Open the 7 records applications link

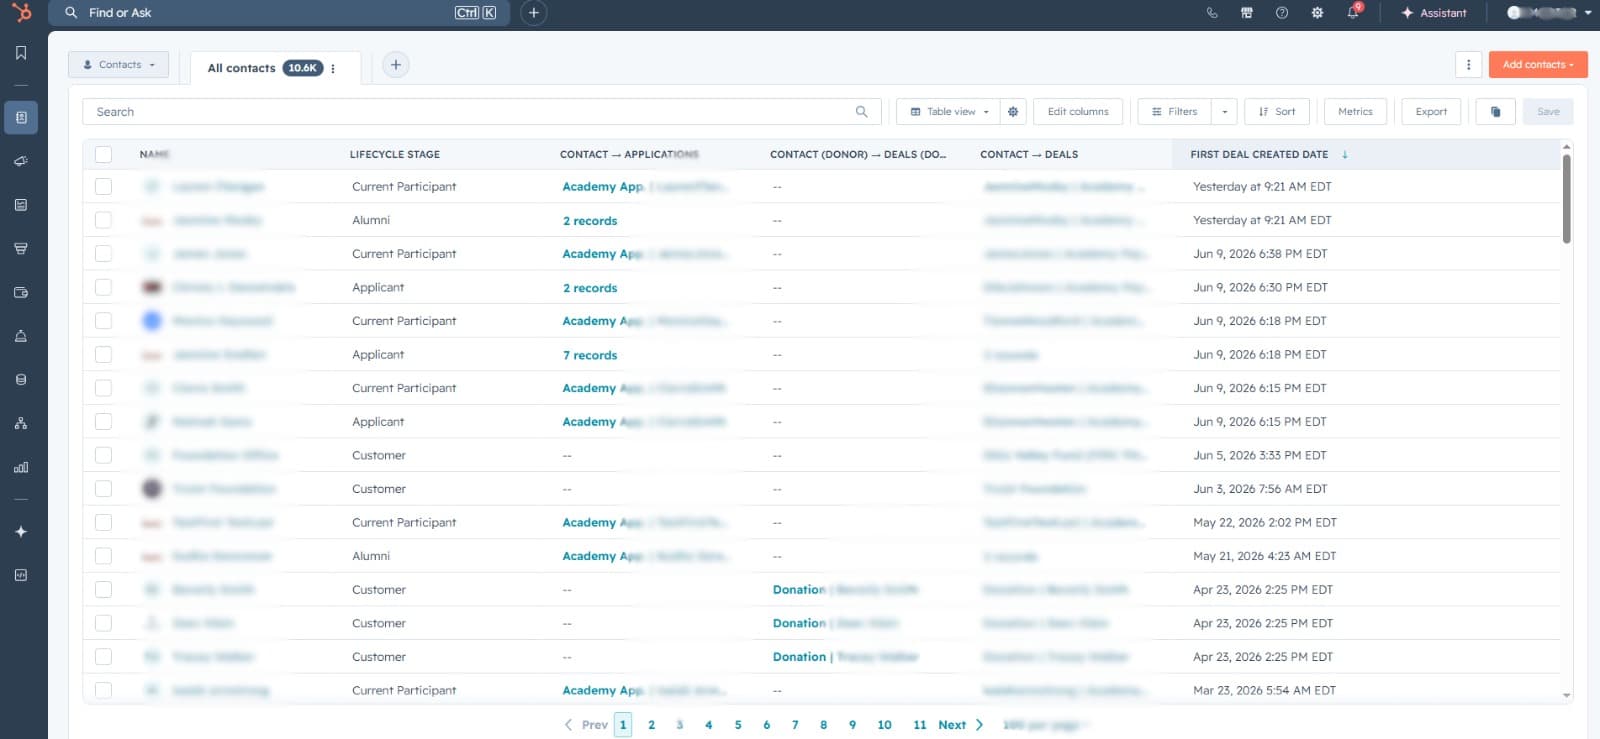pyautogui.click(x=590, y=355)
